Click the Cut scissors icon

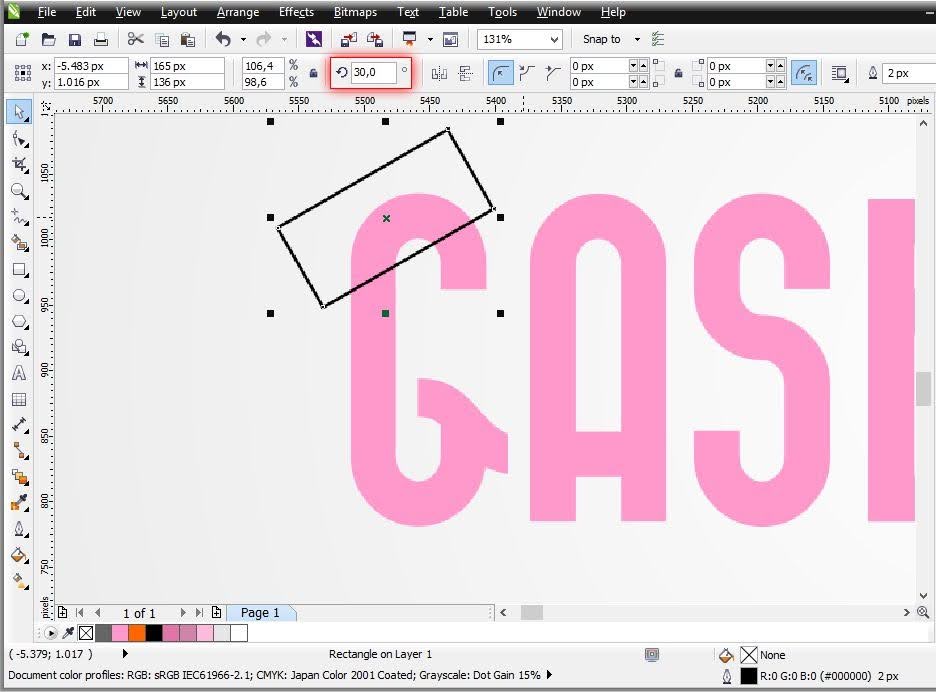click(136, 39)
